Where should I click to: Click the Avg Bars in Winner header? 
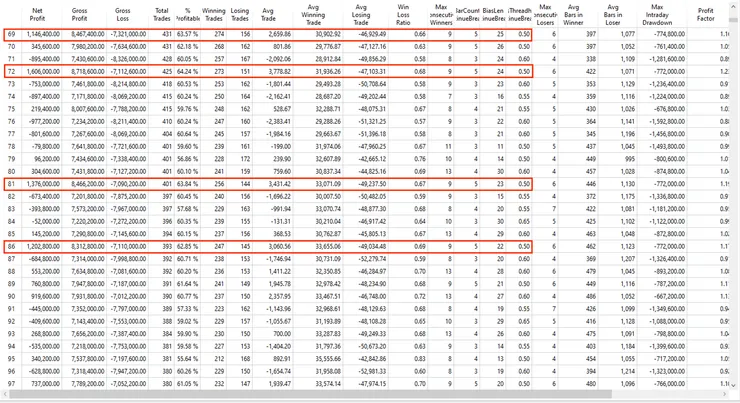(573, 15)
